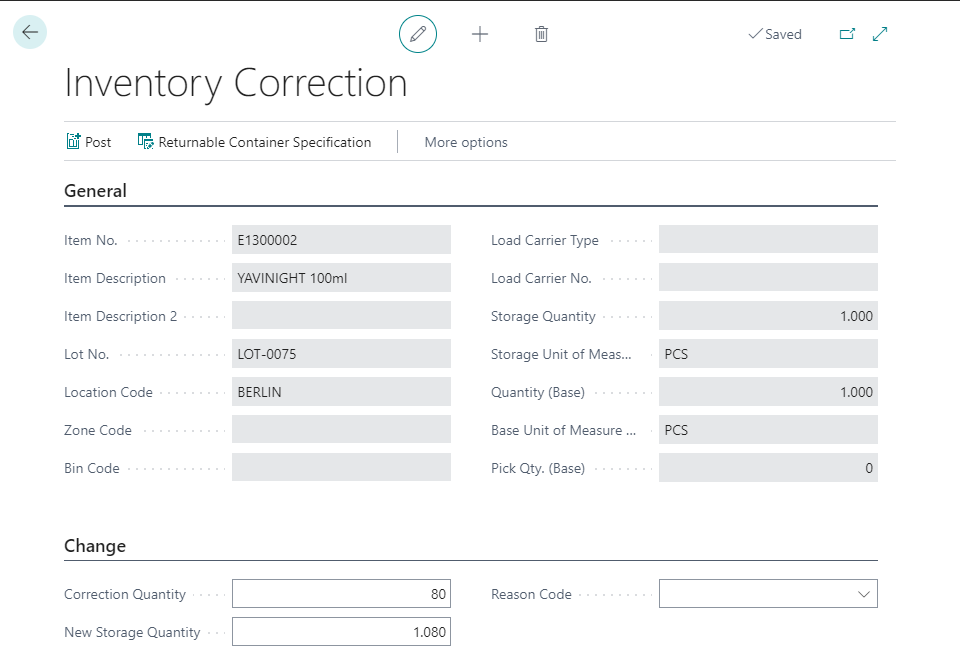This screenshot has width=960, height=666.
Task: Click Item Description value YAVINIGHT 100ml
Action: tap(341, 278)
